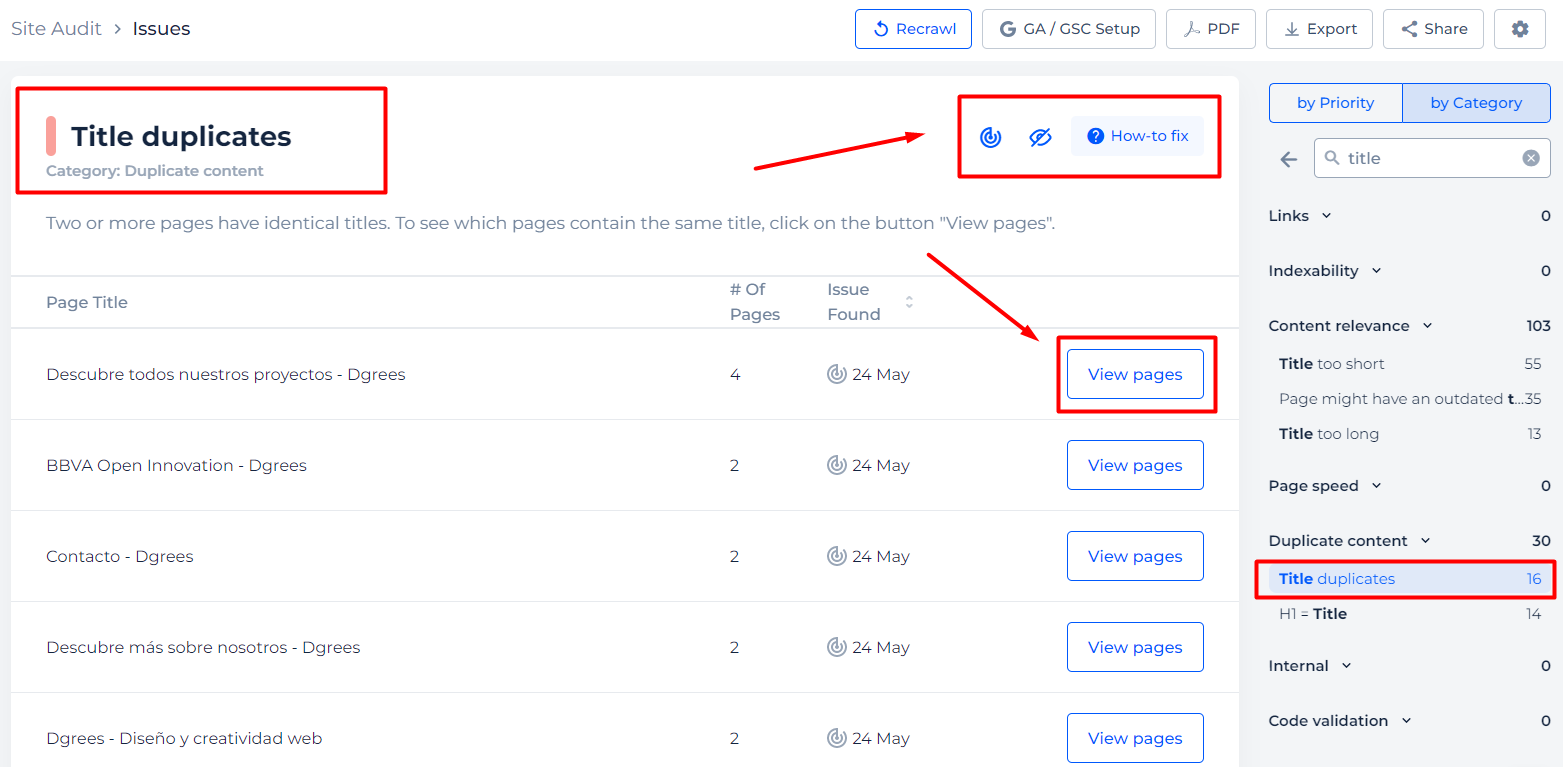The height and width of the screenshot is (767, 1563).
Task: Click radar icon in BBVA Open Innovation row
Action: pos(837,465)
